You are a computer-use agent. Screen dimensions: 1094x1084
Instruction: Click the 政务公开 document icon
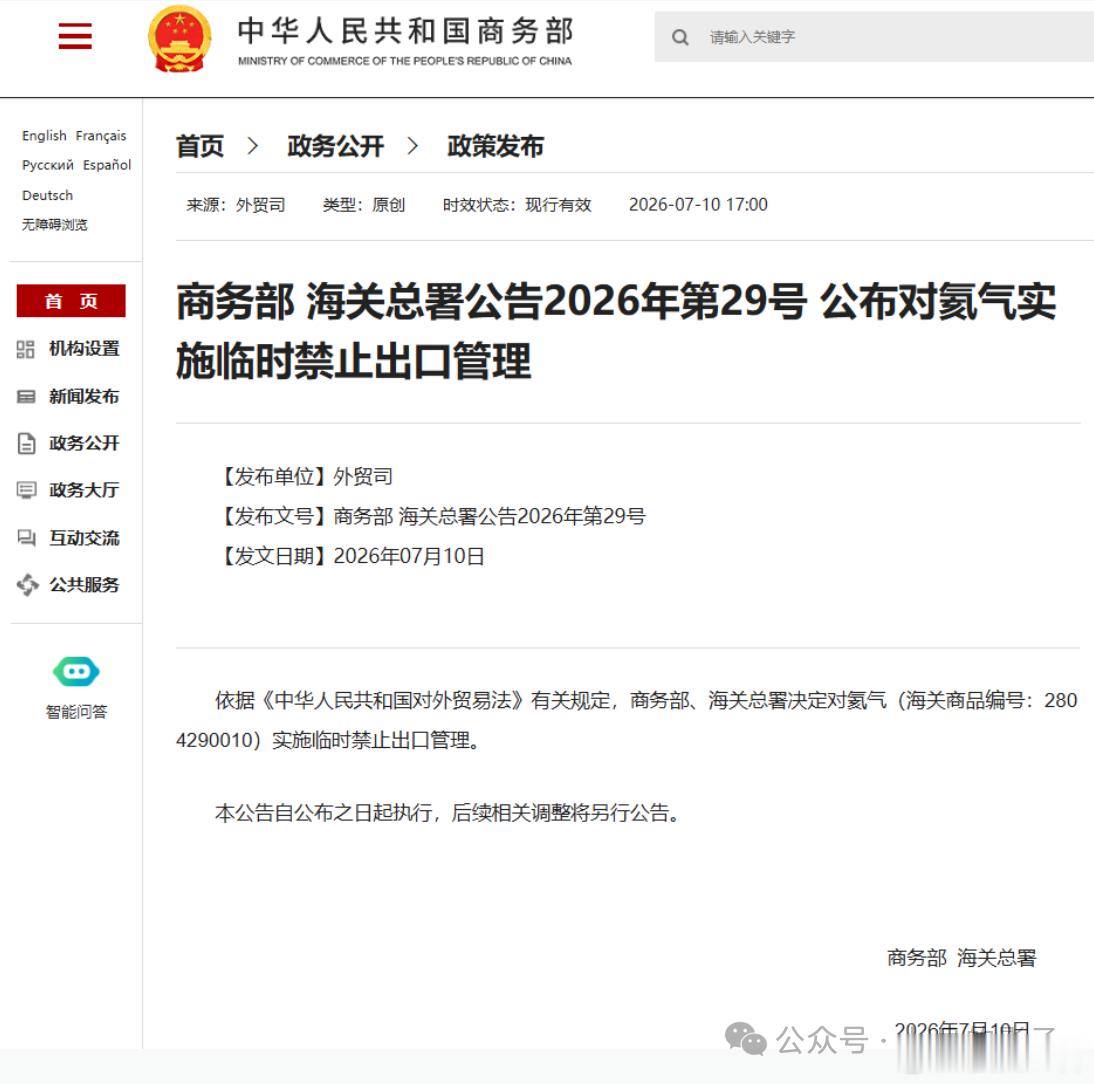27,444
